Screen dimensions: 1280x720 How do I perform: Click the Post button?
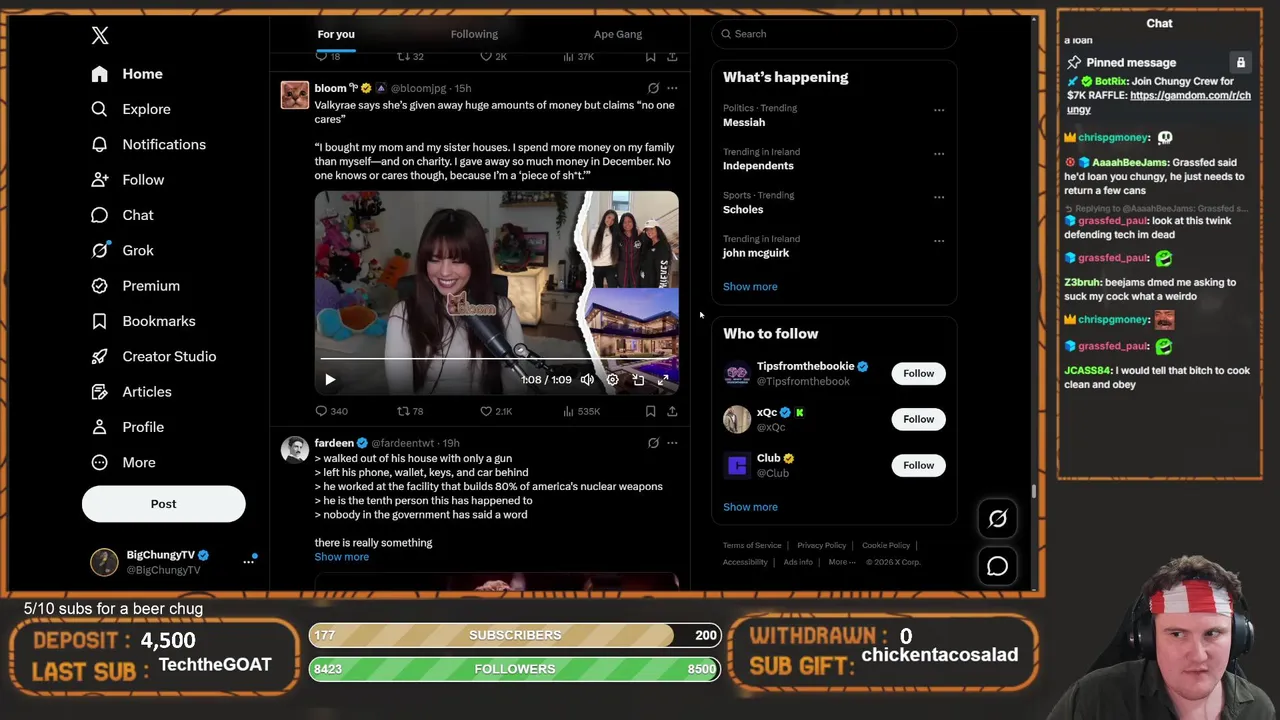pyautogui.click(x=163, y=504)
